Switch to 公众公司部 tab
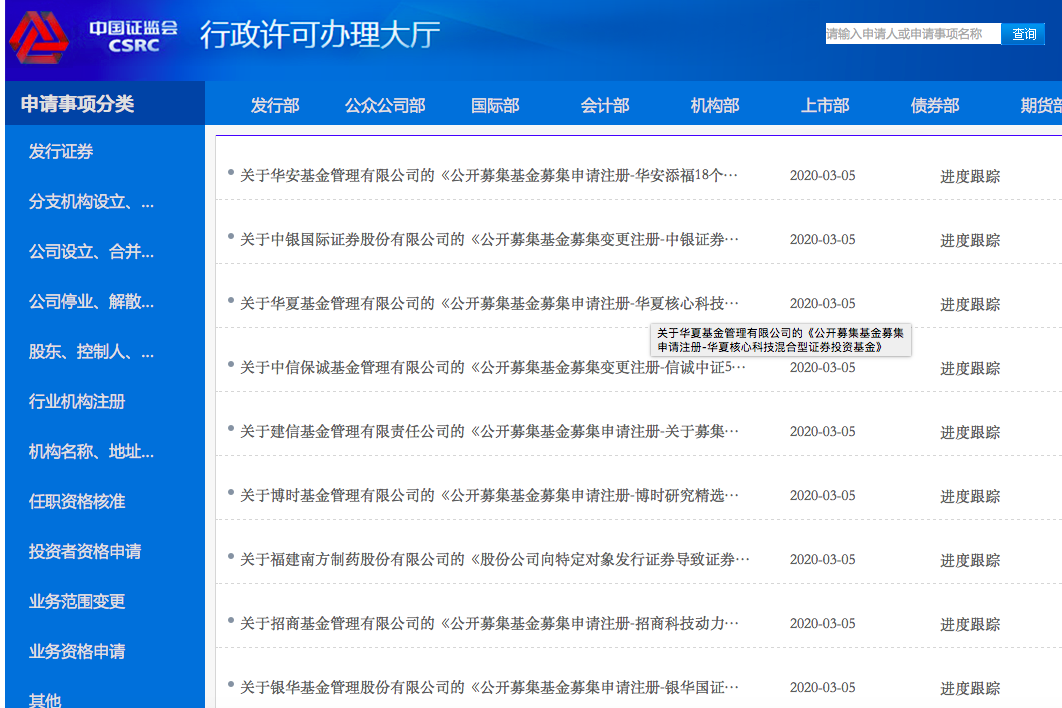Screen dimensions: 1062x708 point(385,105)
